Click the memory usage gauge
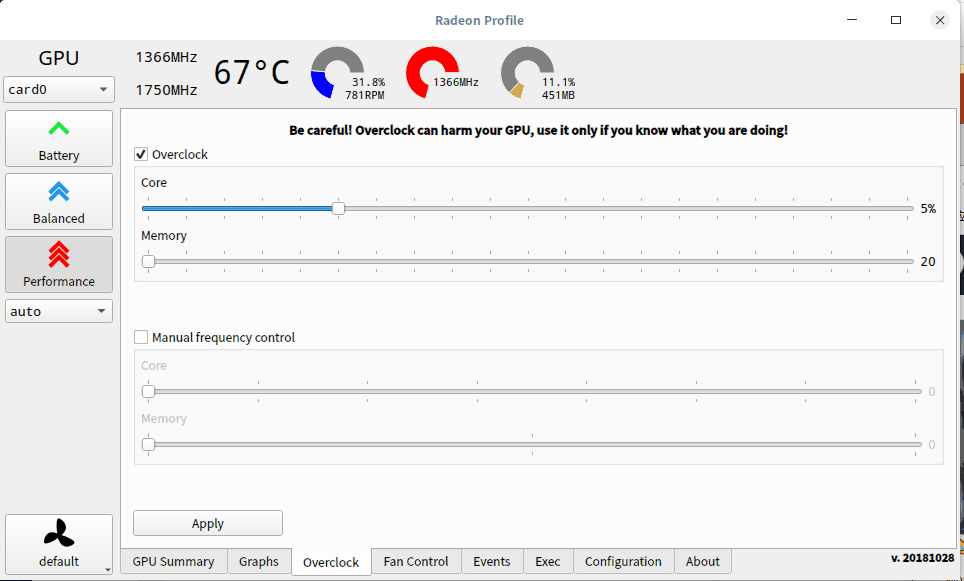The image size is (964, 581). point(527,73)
